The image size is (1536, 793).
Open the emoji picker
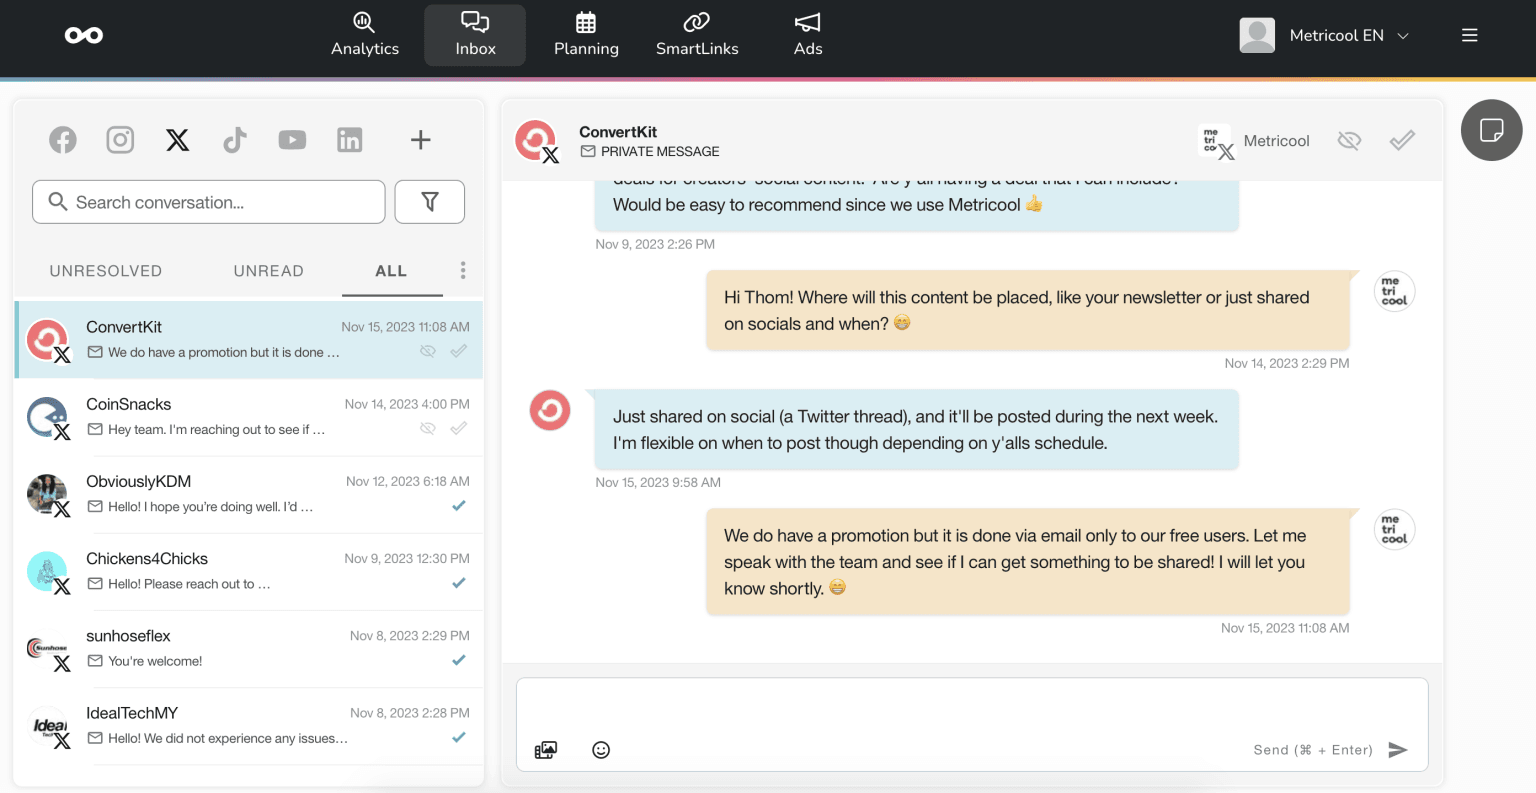click(x=600, y=749)
